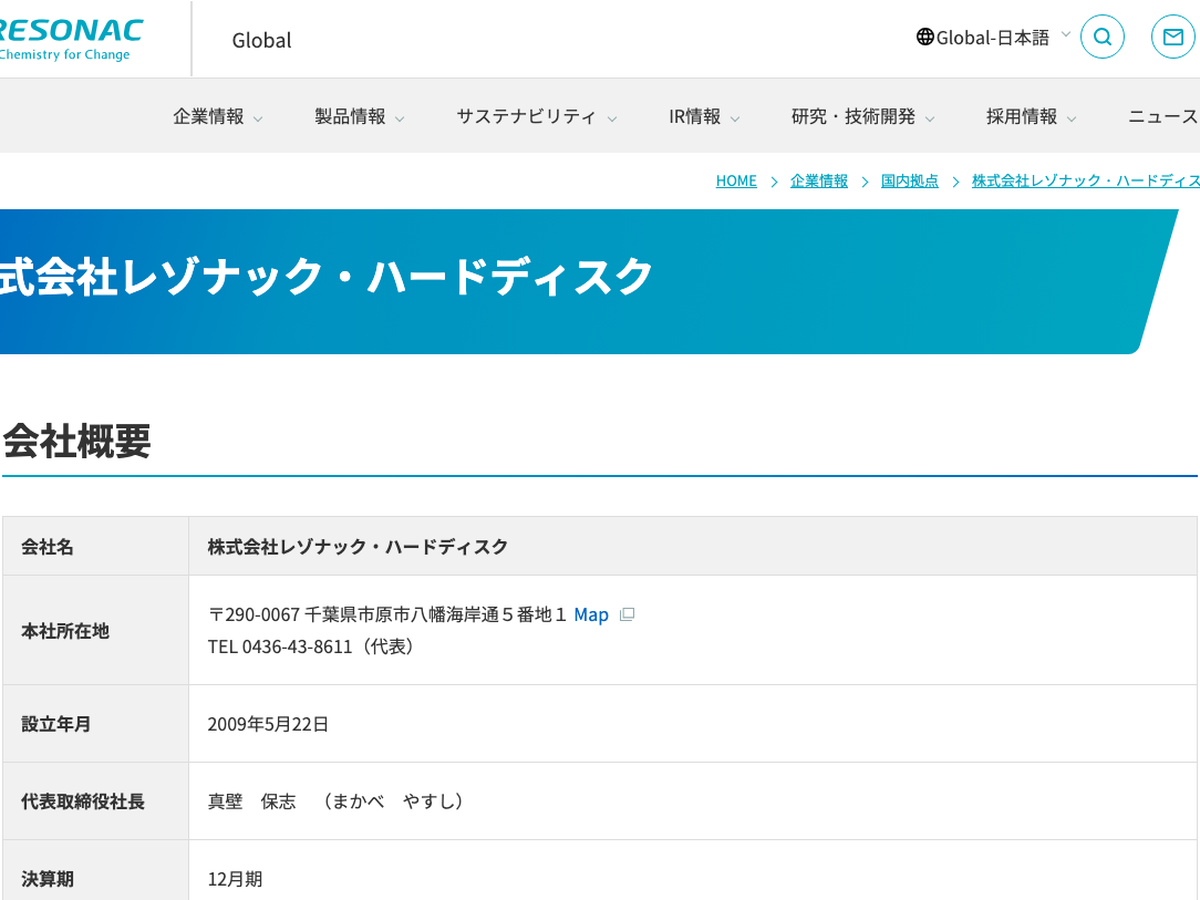
Task: Open the mail contact icon
Action: pos(1172,37)
